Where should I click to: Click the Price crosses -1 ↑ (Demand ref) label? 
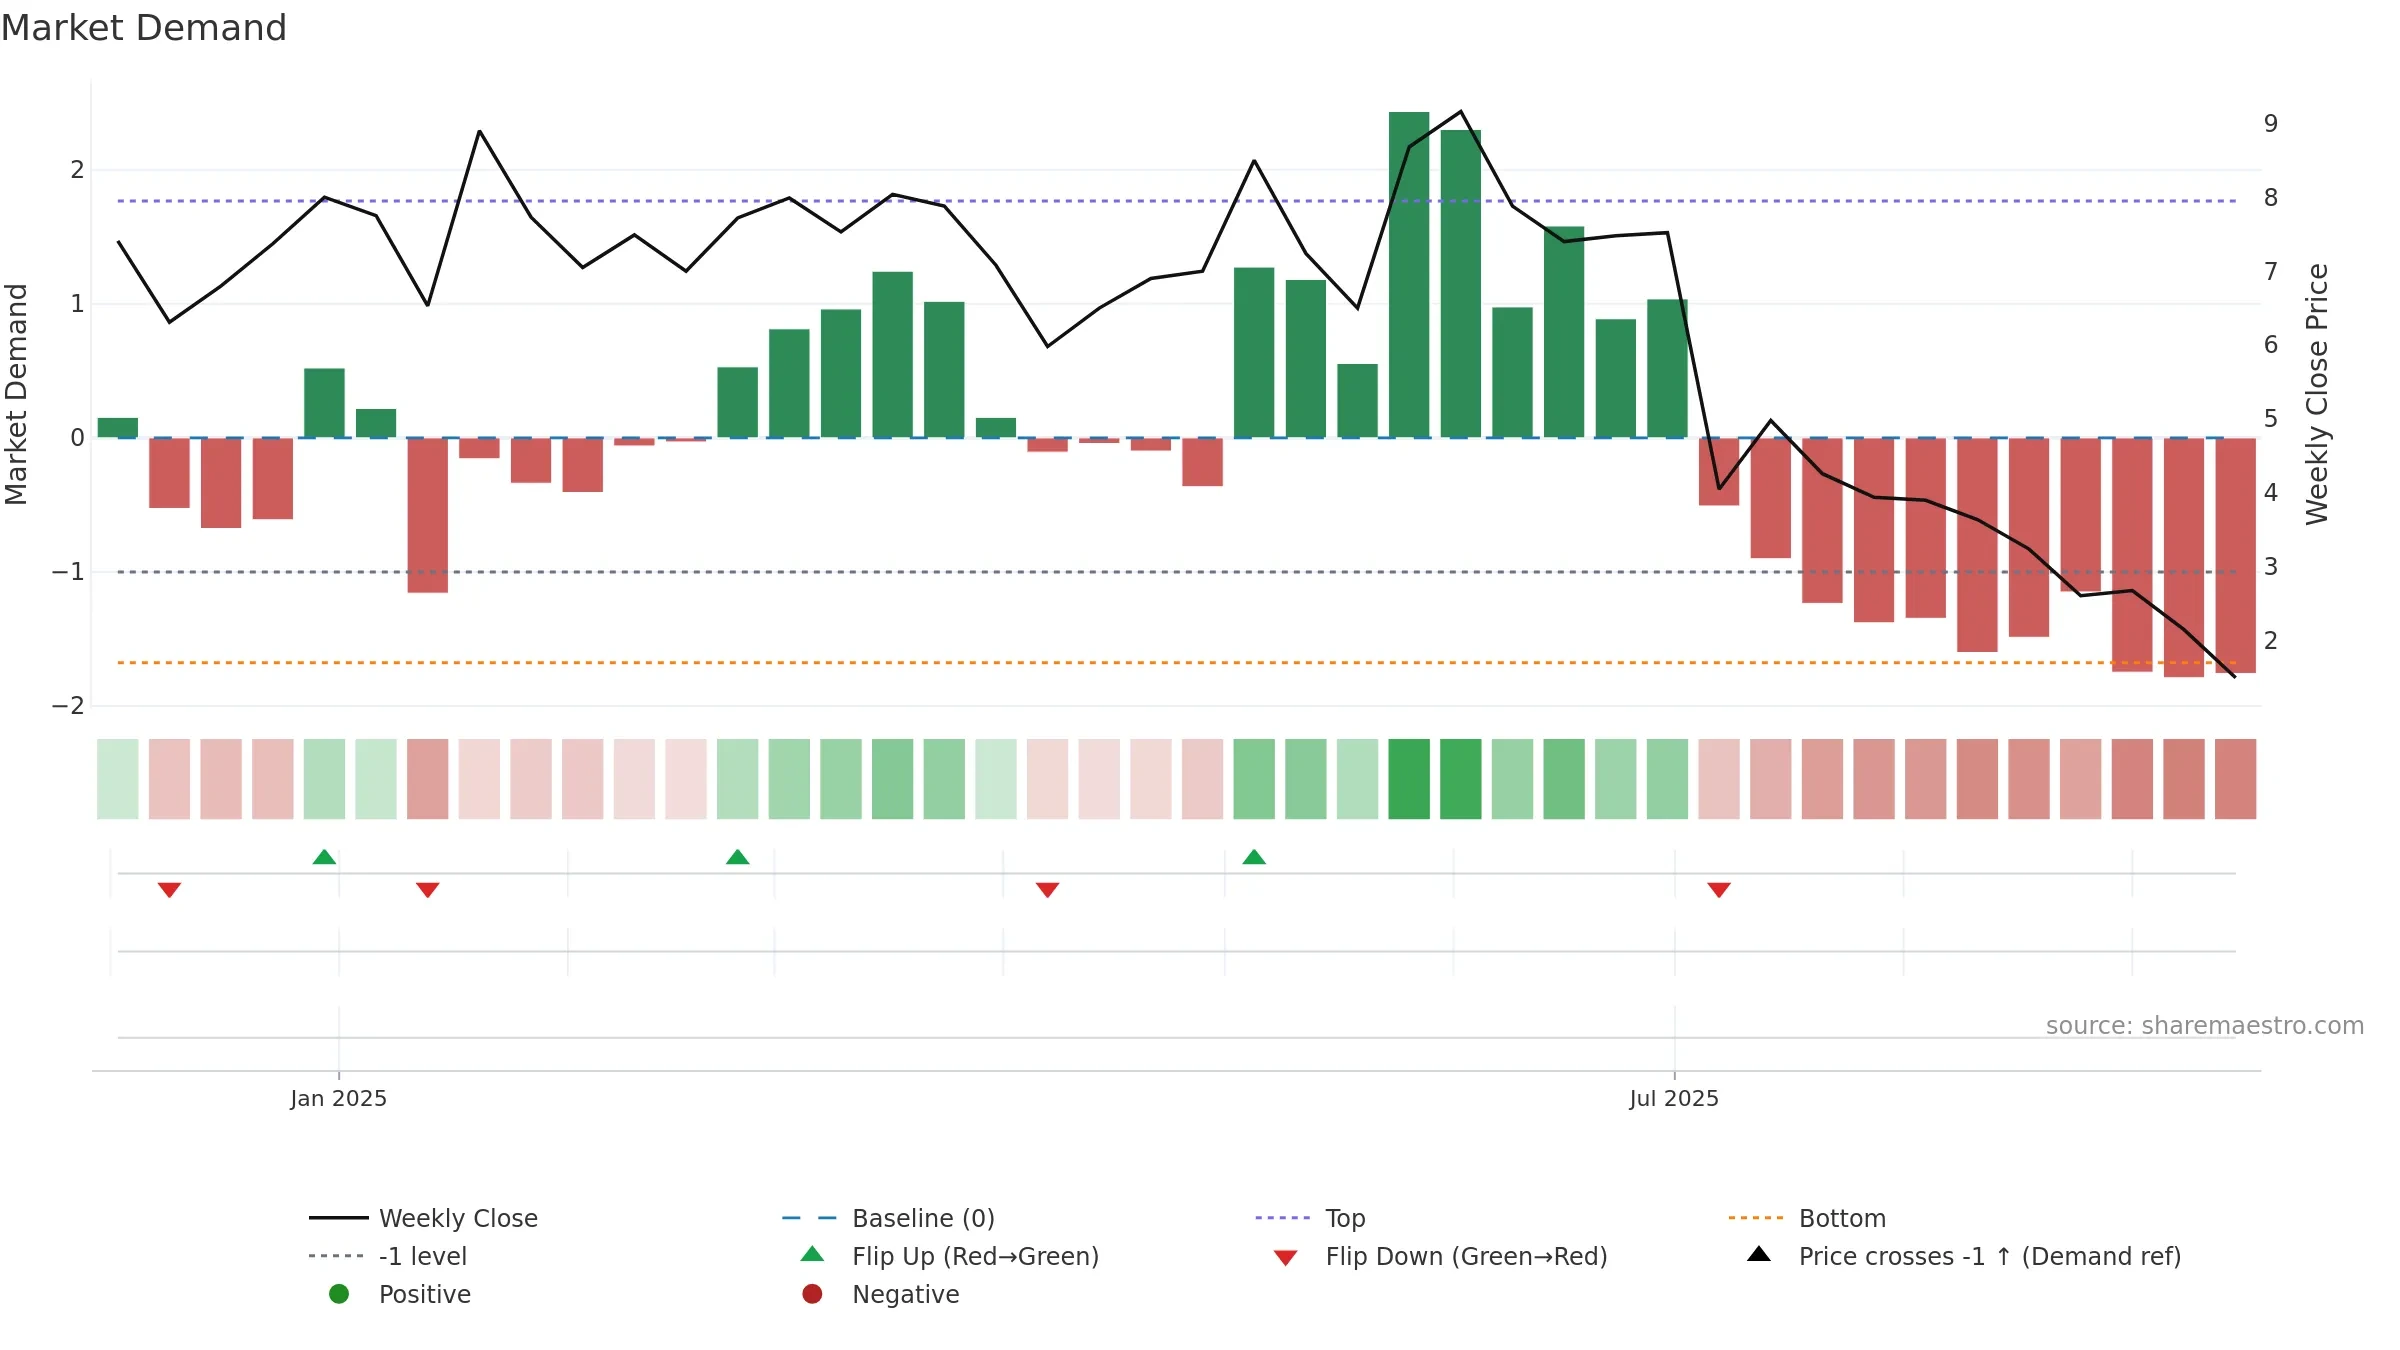tap(1990, 1256)
